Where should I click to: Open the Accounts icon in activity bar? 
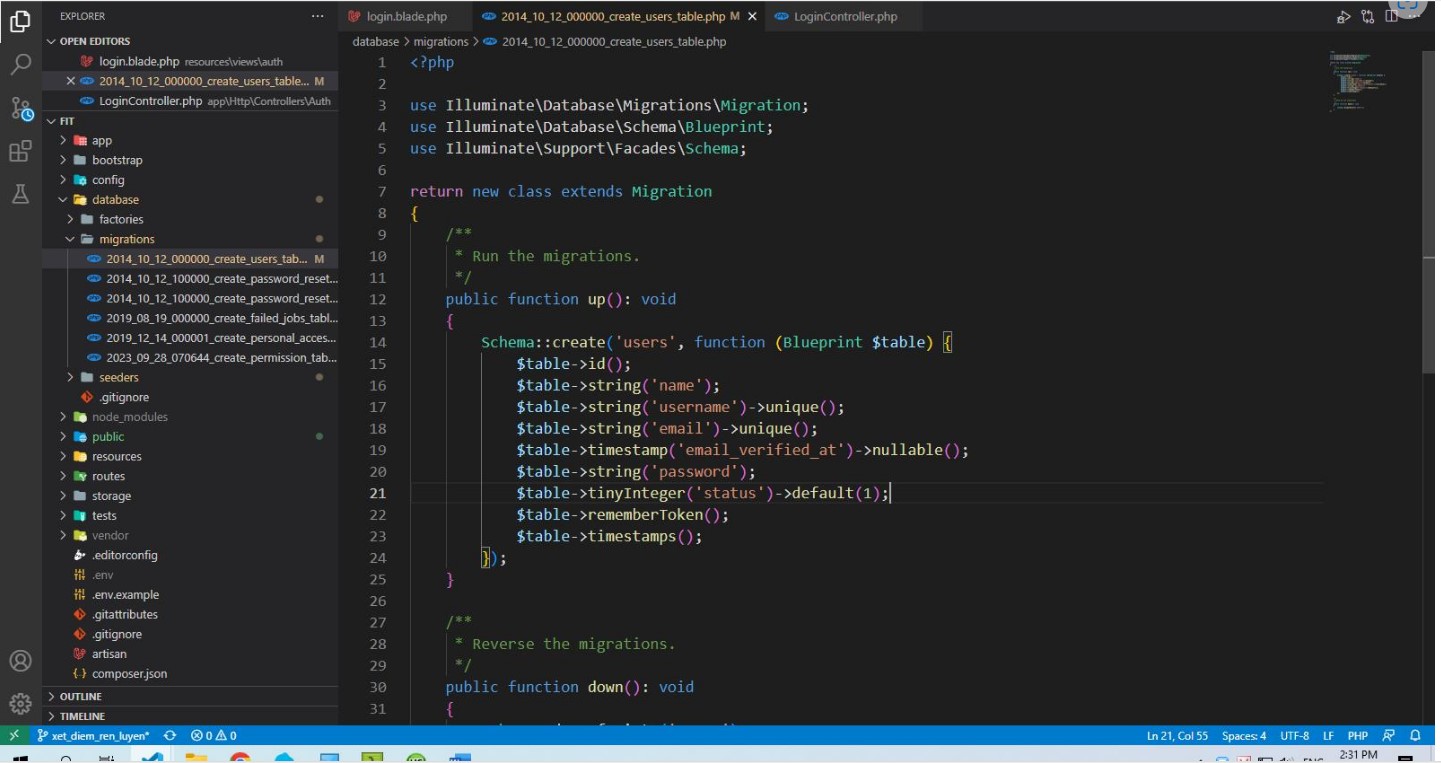point(20,661)
